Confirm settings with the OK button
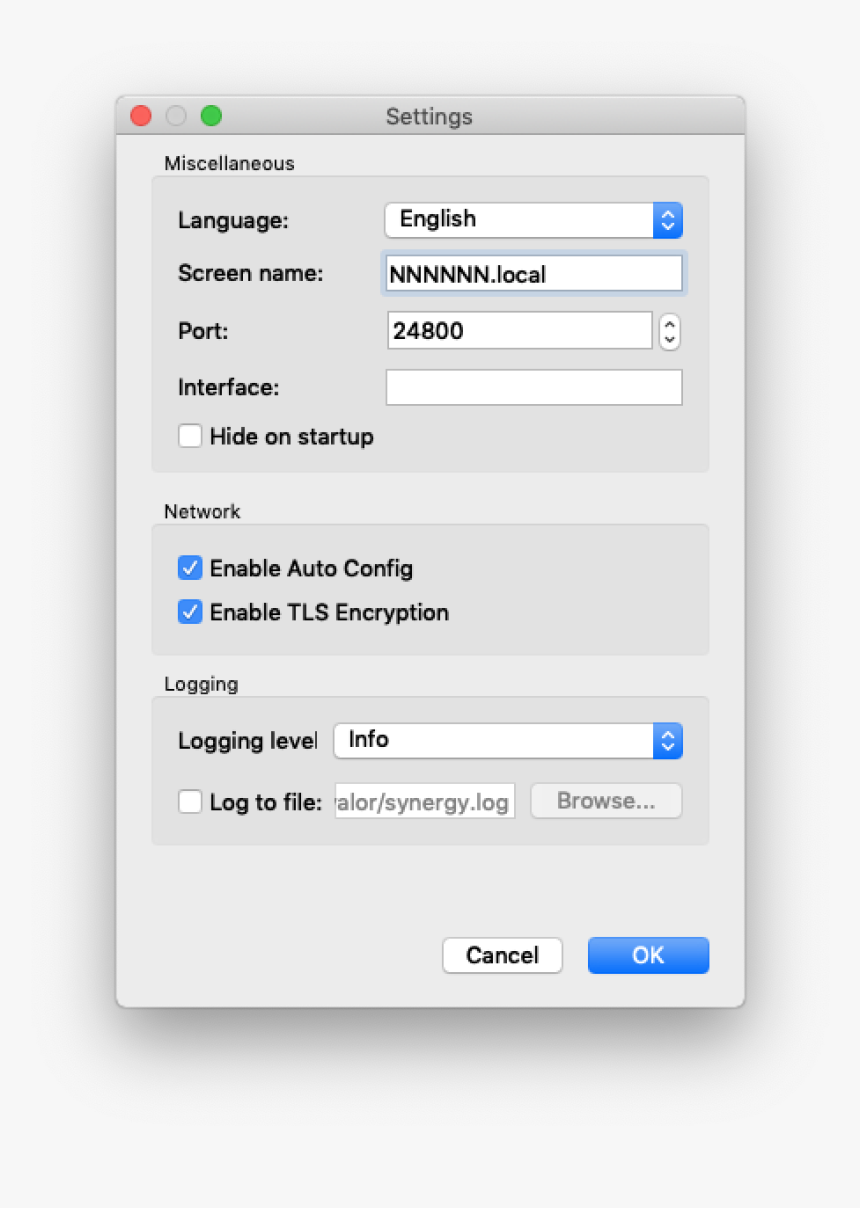This screenshot has height=1208, width=860. click(x=648, y=956)
